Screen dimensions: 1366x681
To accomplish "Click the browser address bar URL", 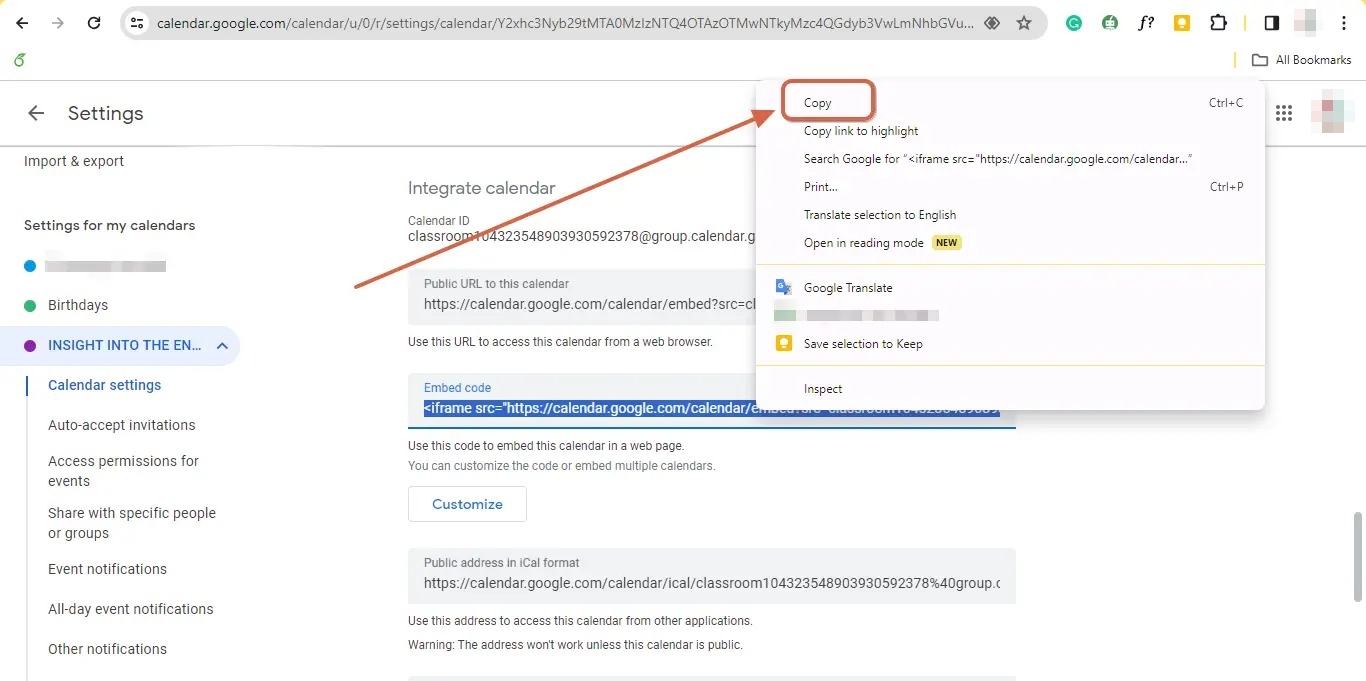I will [x=565, y=23].
